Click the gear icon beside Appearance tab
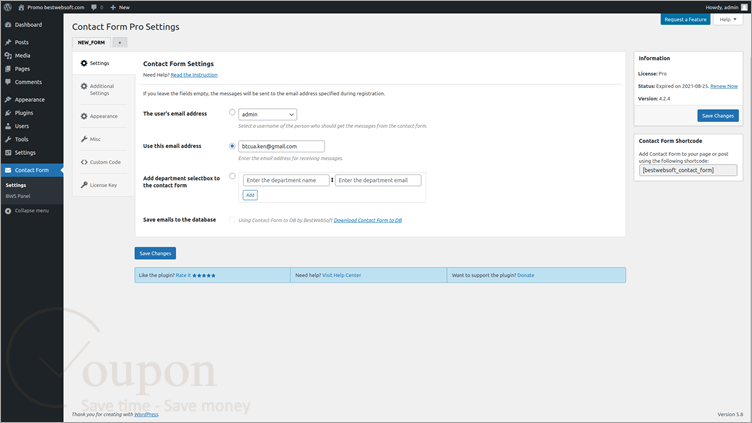752x423 pixels. (x=84, y=116)
